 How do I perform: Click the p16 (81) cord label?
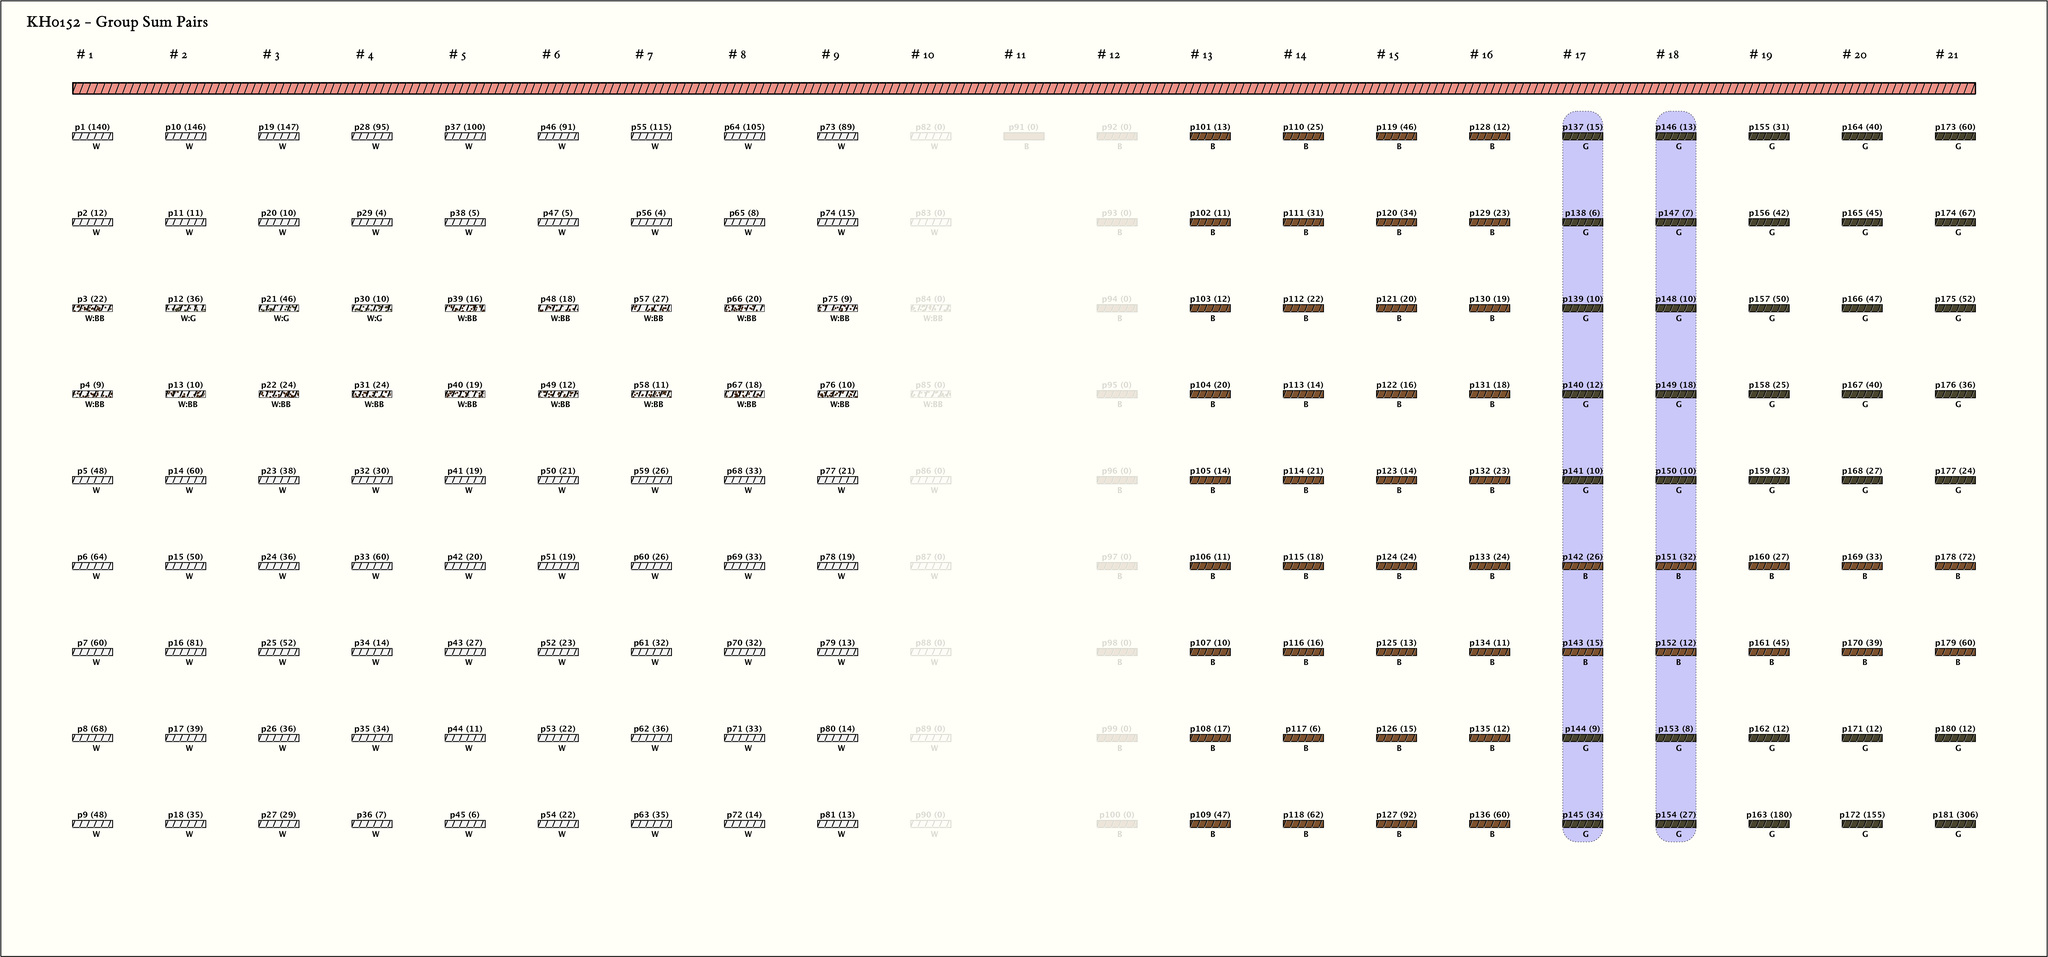[185, 643]
